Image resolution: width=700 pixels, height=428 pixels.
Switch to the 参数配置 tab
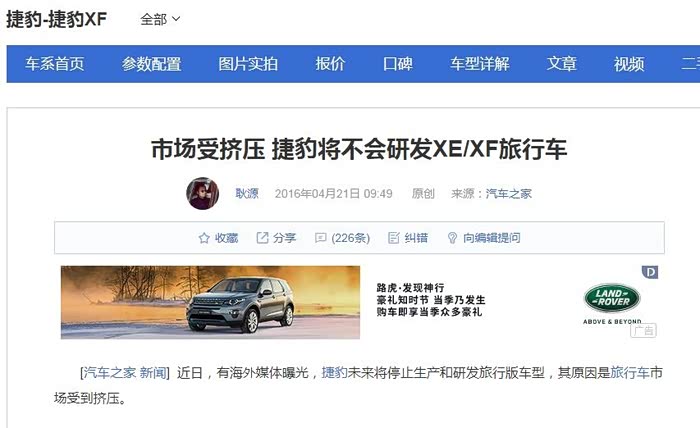tap(151, 64)
